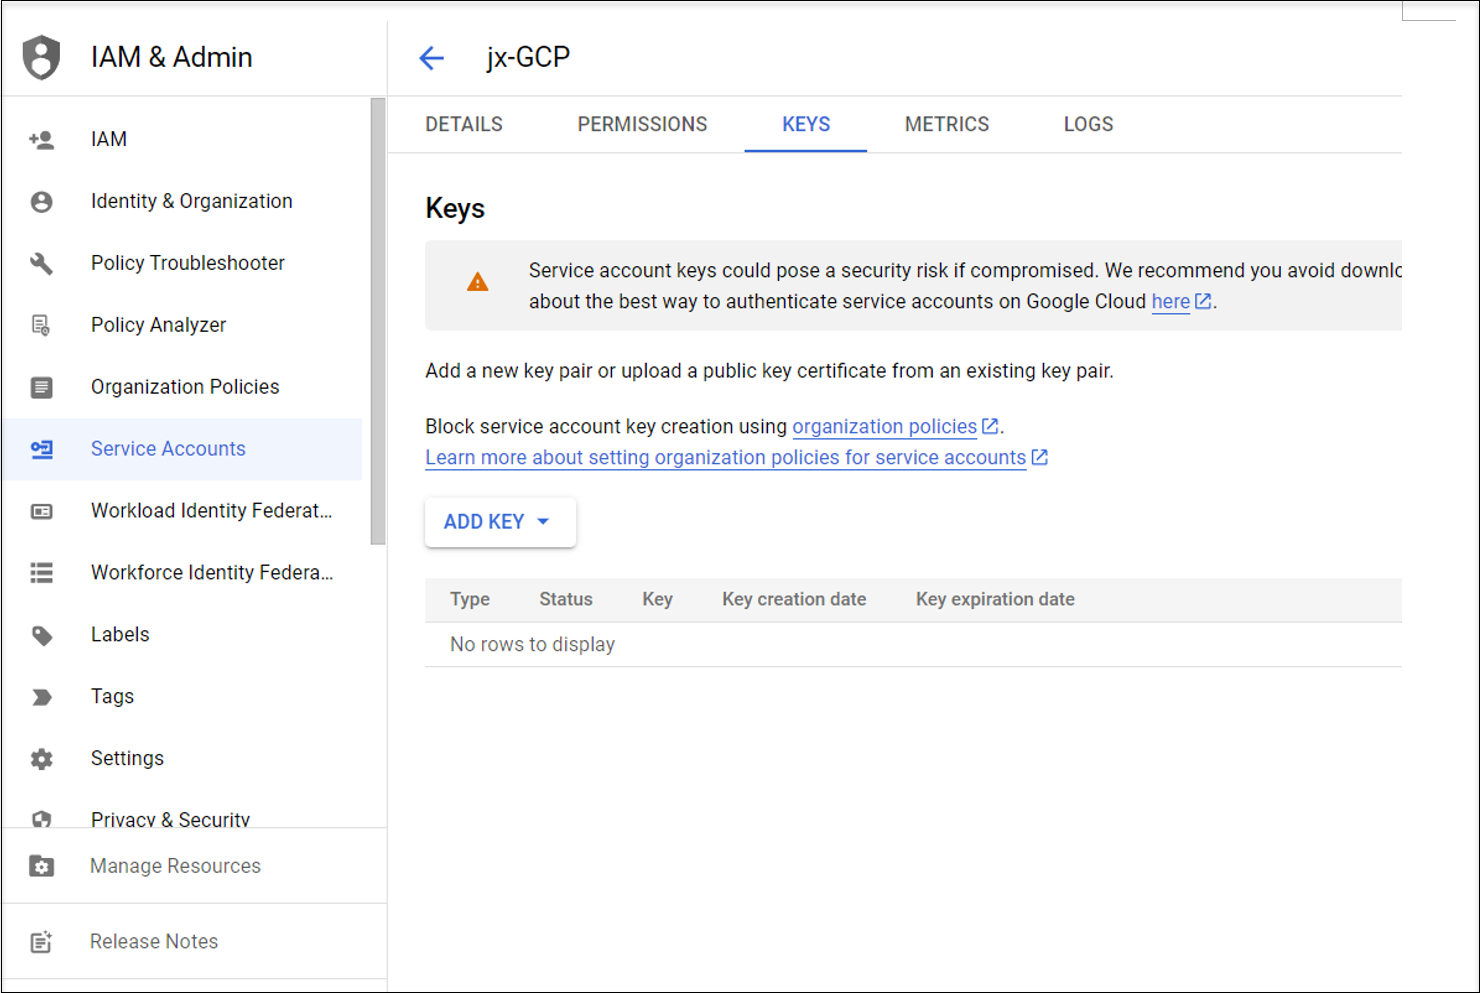Switch to the DETAILS tab
This screenshot has width=1480, height=993.
[x=463, y=124]
